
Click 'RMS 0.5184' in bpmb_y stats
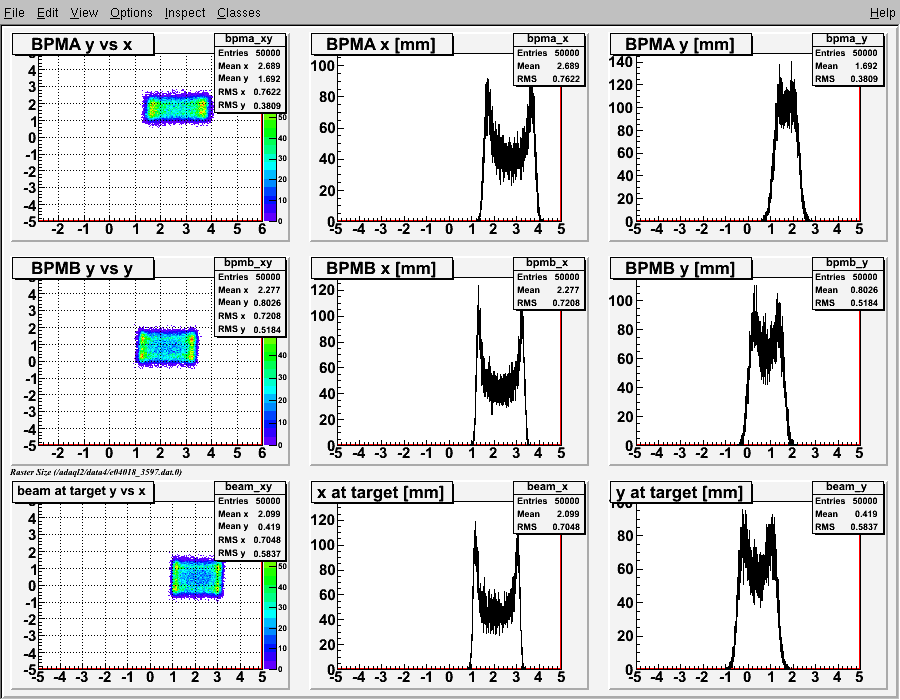847,303
